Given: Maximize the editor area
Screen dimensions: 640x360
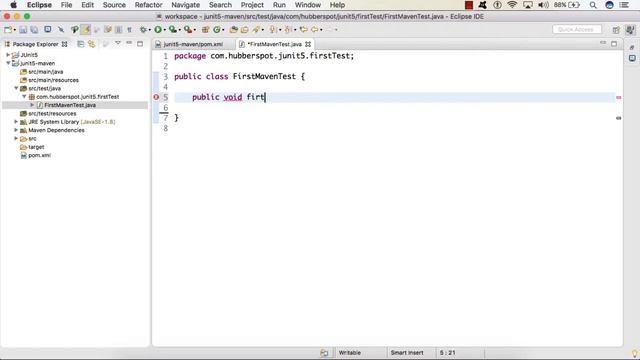Looking at the screenshot, I should [614, 43].
